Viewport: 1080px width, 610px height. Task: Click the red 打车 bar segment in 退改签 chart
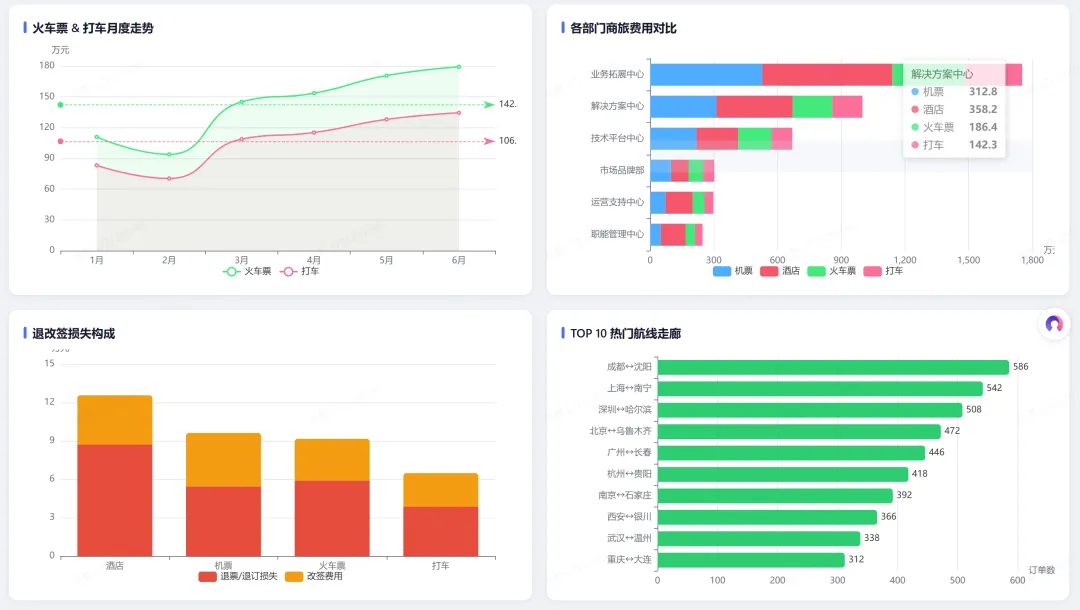441,531
